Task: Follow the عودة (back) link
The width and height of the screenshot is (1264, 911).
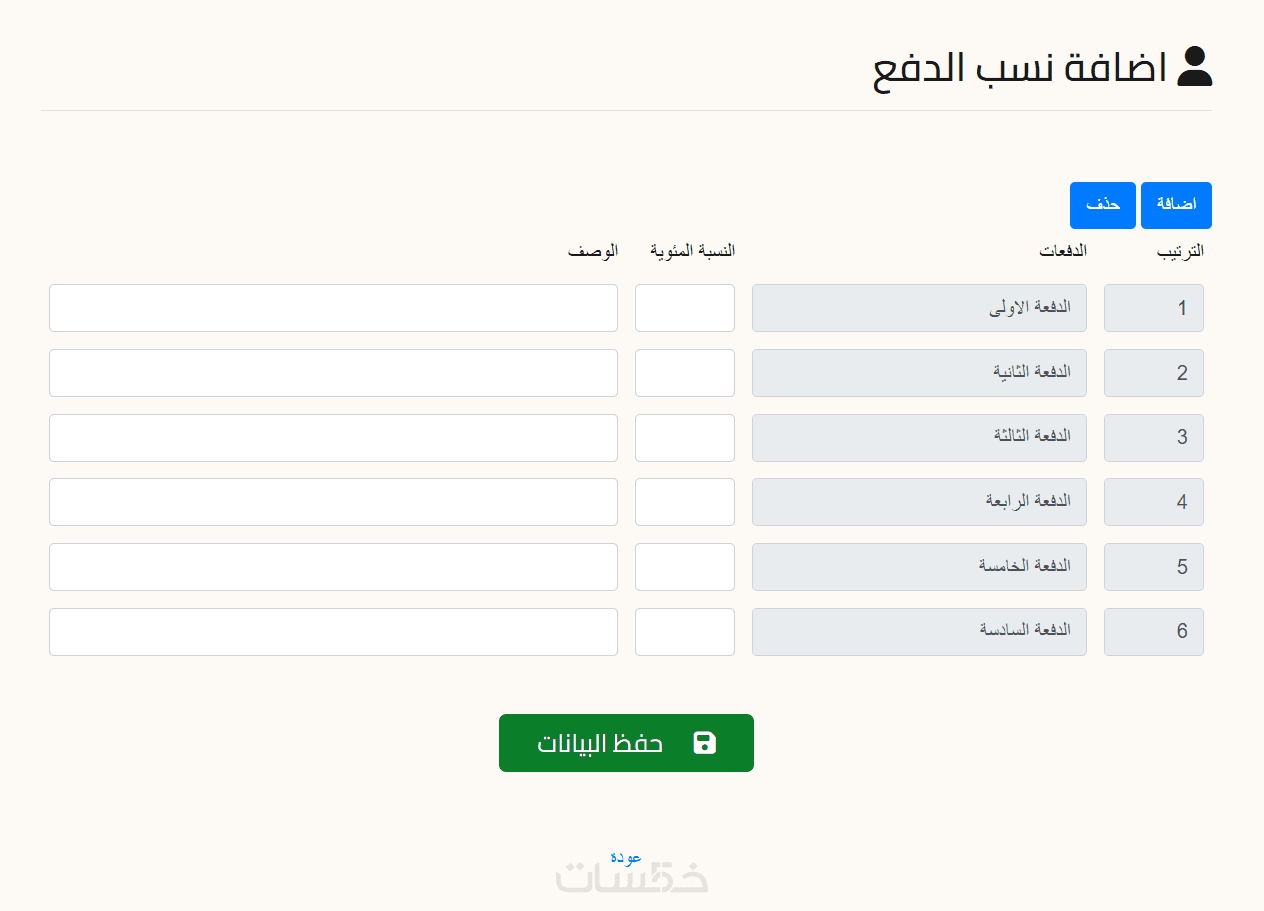Action: tap(626, 857)
